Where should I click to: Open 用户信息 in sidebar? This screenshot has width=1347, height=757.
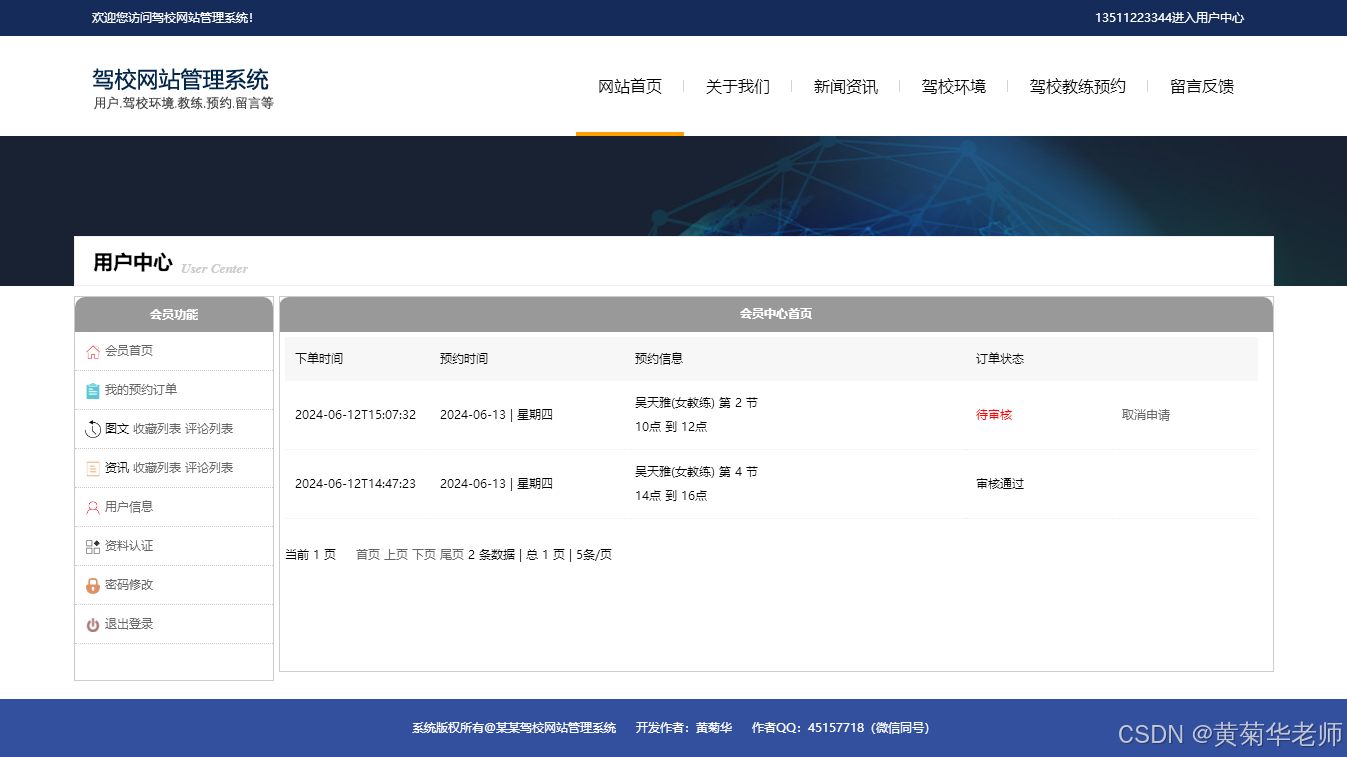click(x=129, y=507)
